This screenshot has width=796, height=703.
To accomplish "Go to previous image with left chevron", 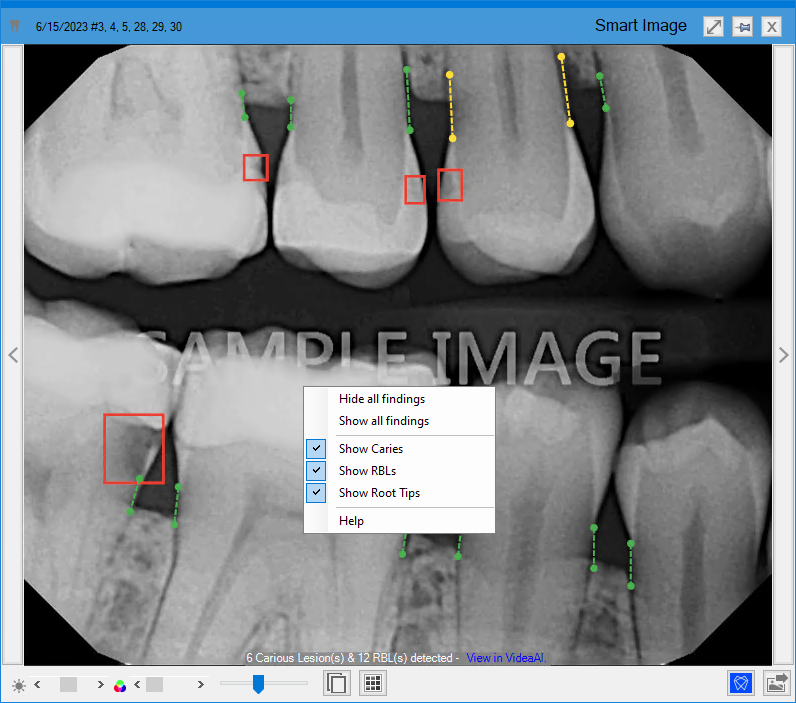I will pyautogui.click(x=12, y=355).
